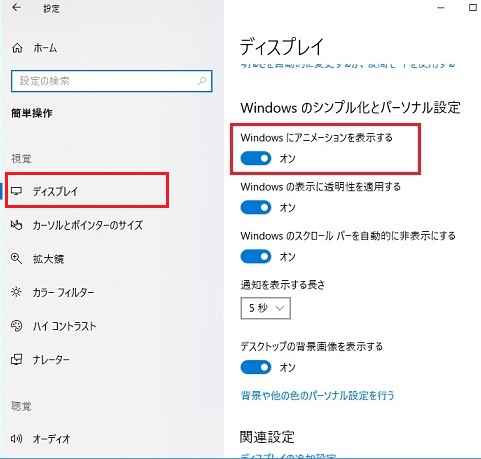Click the 簡単操作 section title

pos(32,113)
